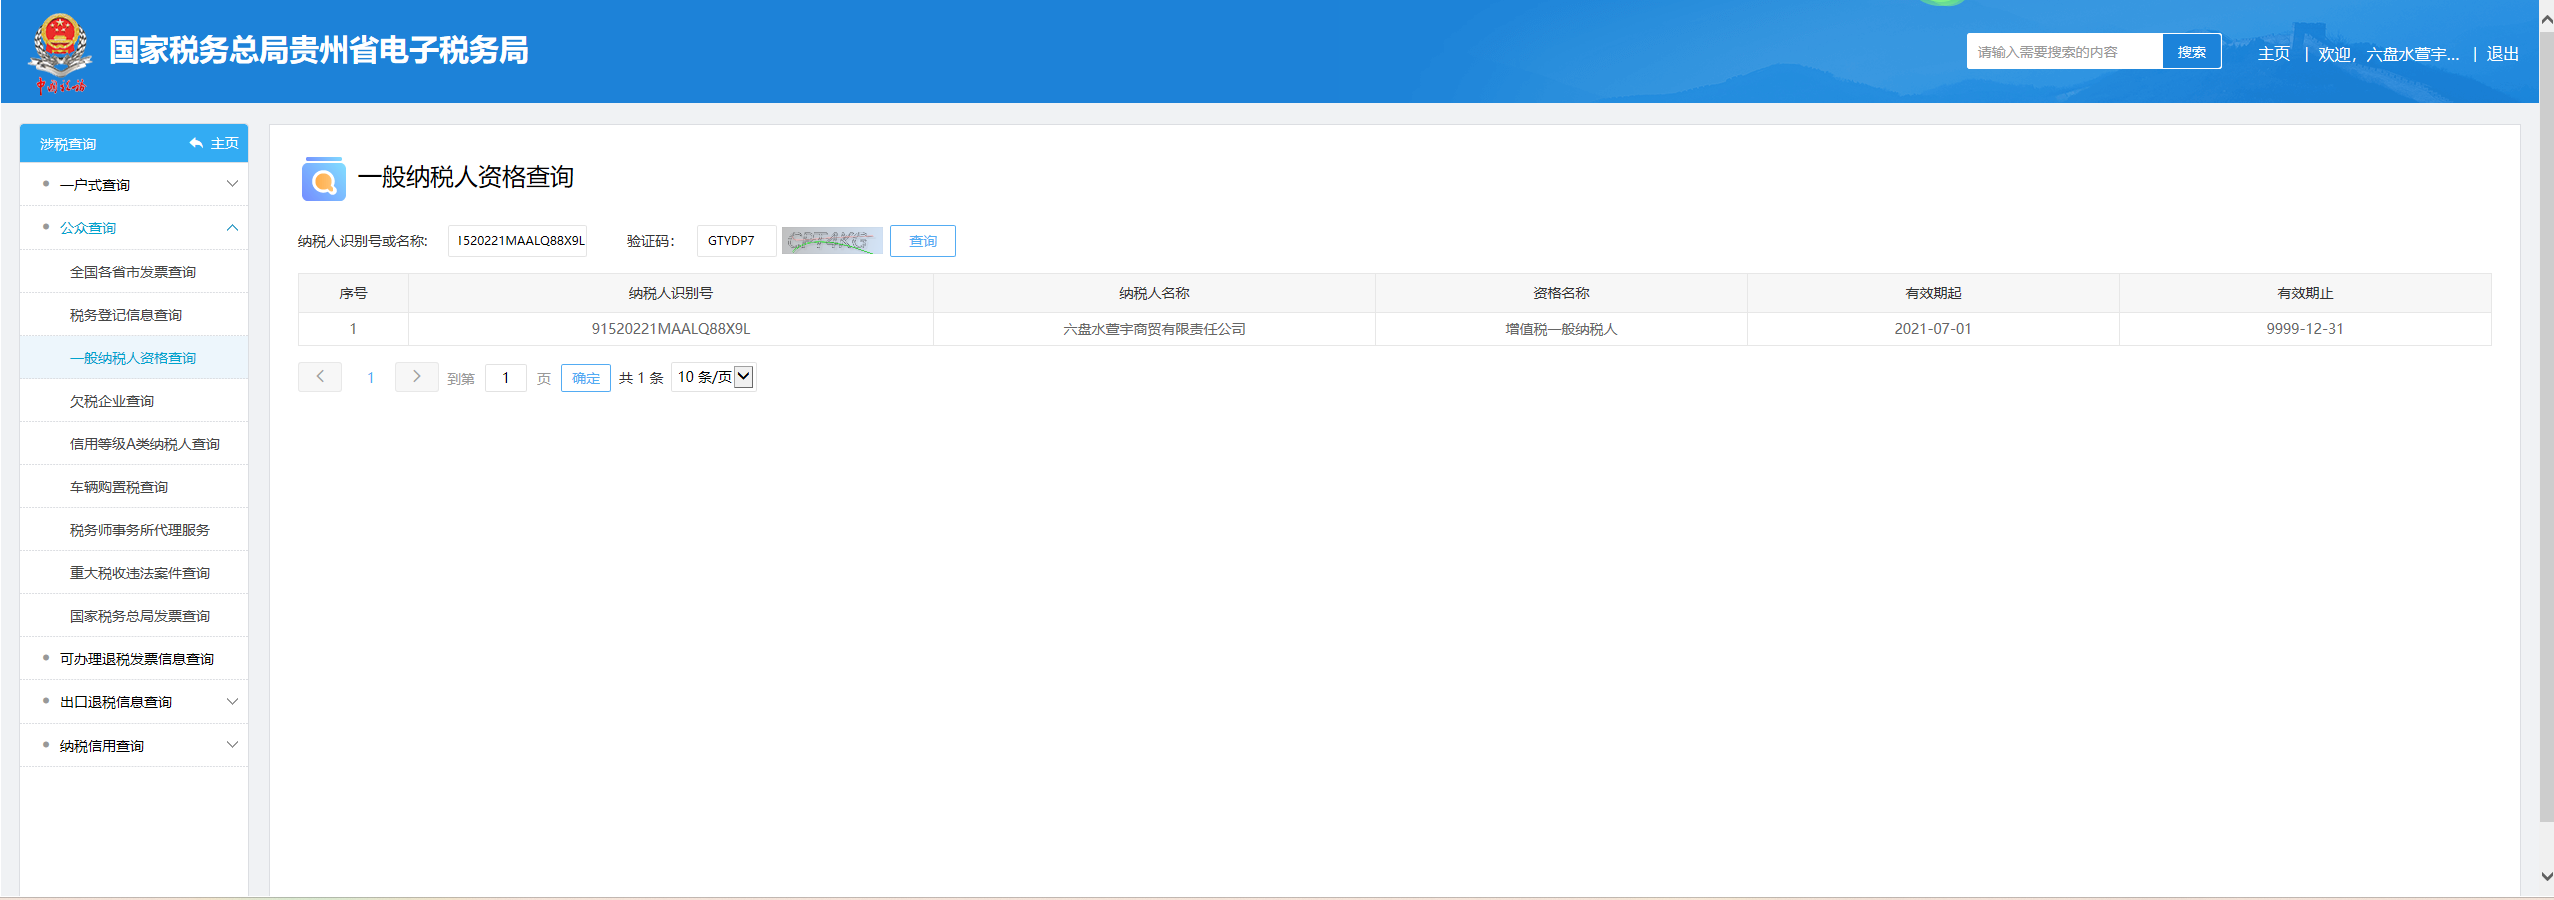Viewport: 2554px width, 900px height.
Task: Go to previous page arrow
Action: (320, 377)
